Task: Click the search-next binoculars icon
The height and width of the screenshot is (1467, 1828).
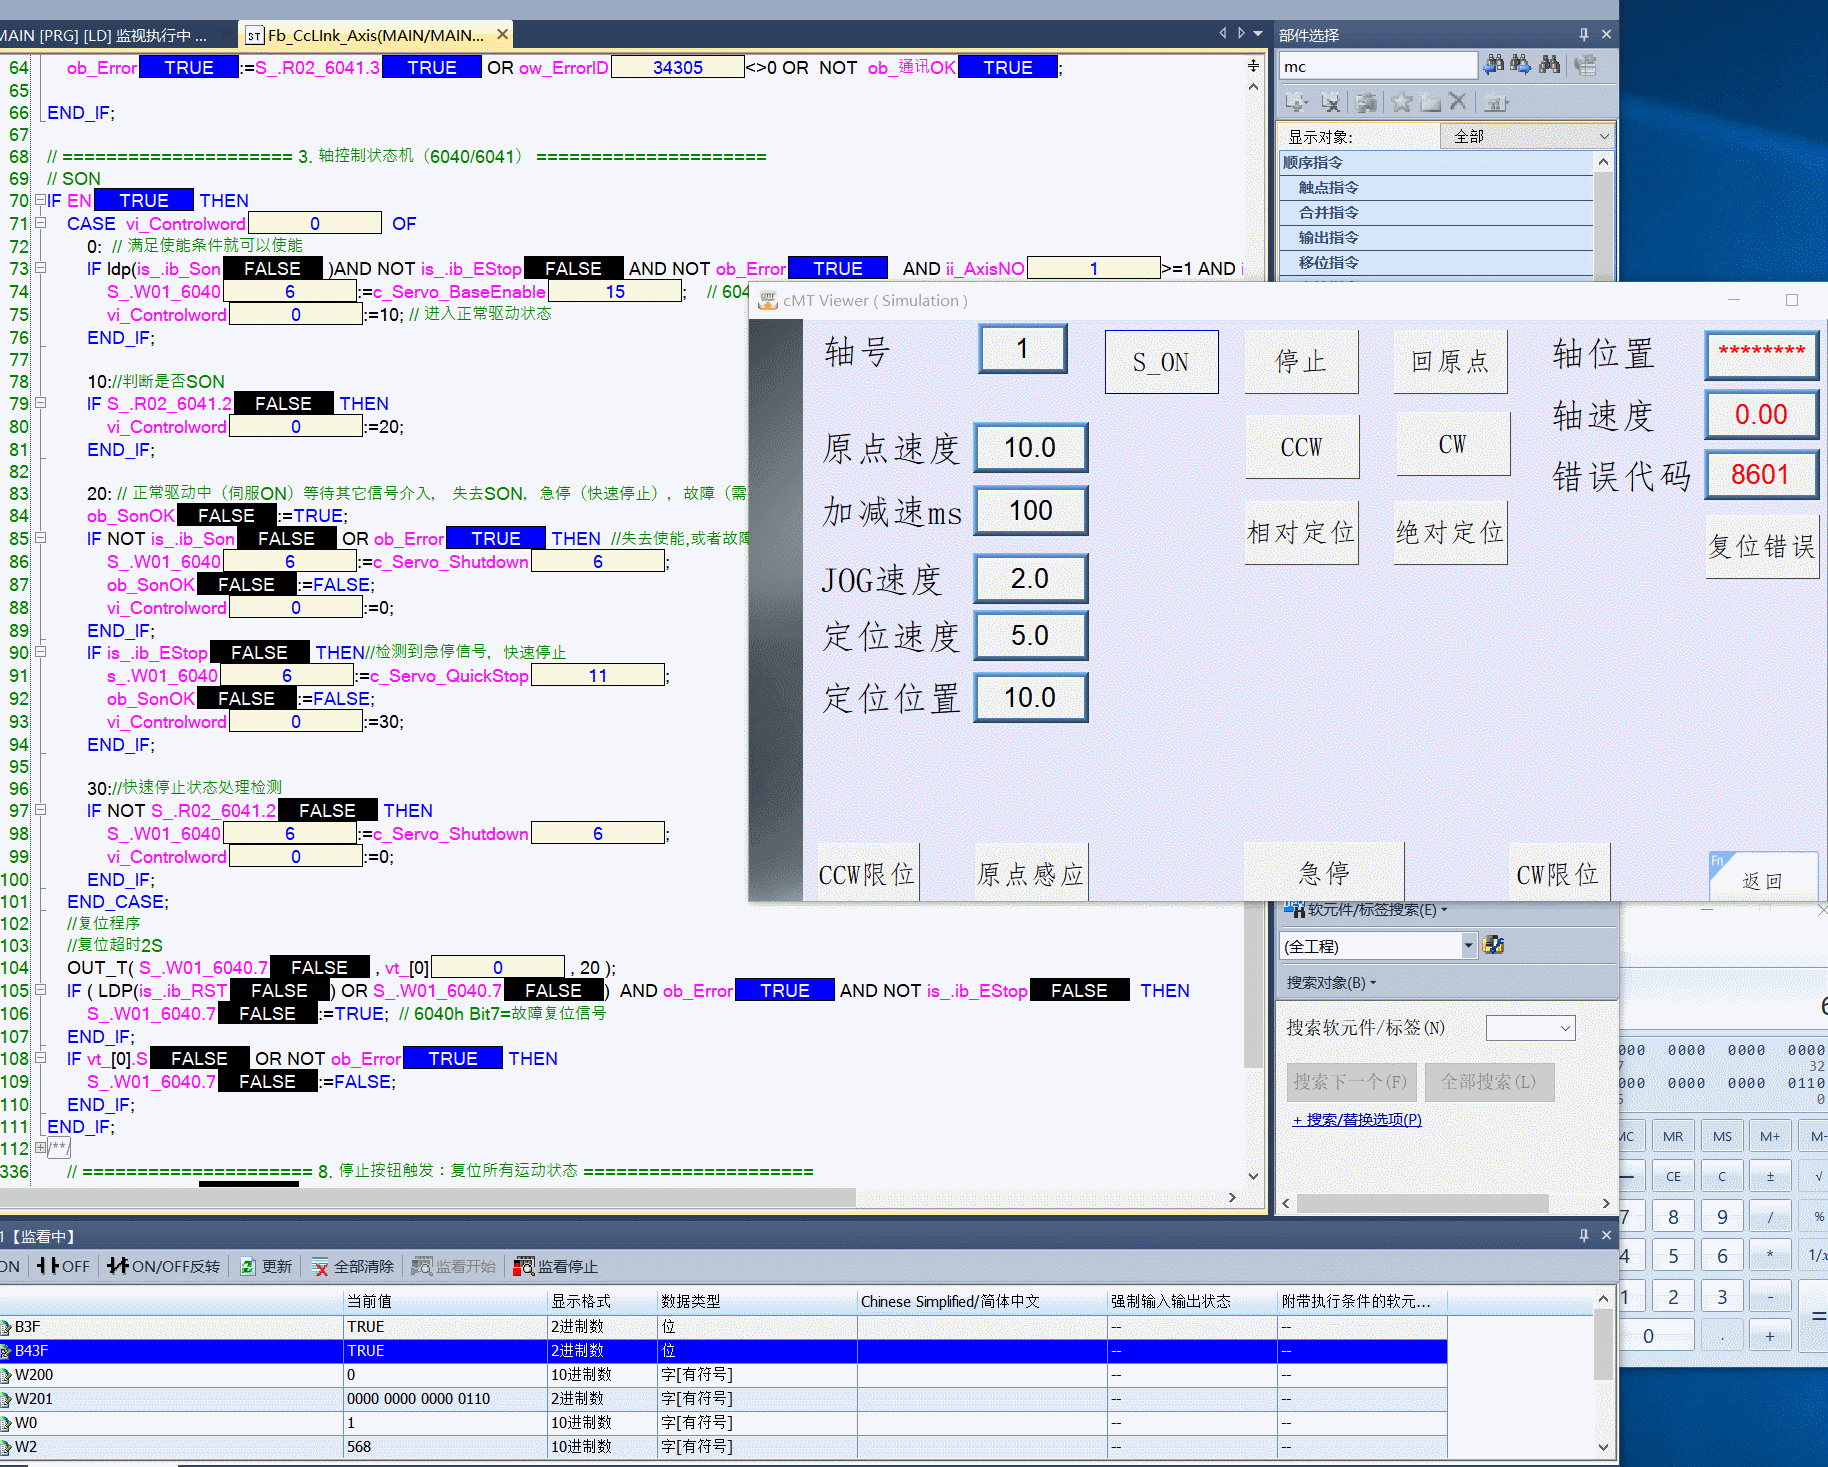Action: [x=1520, y=65]
